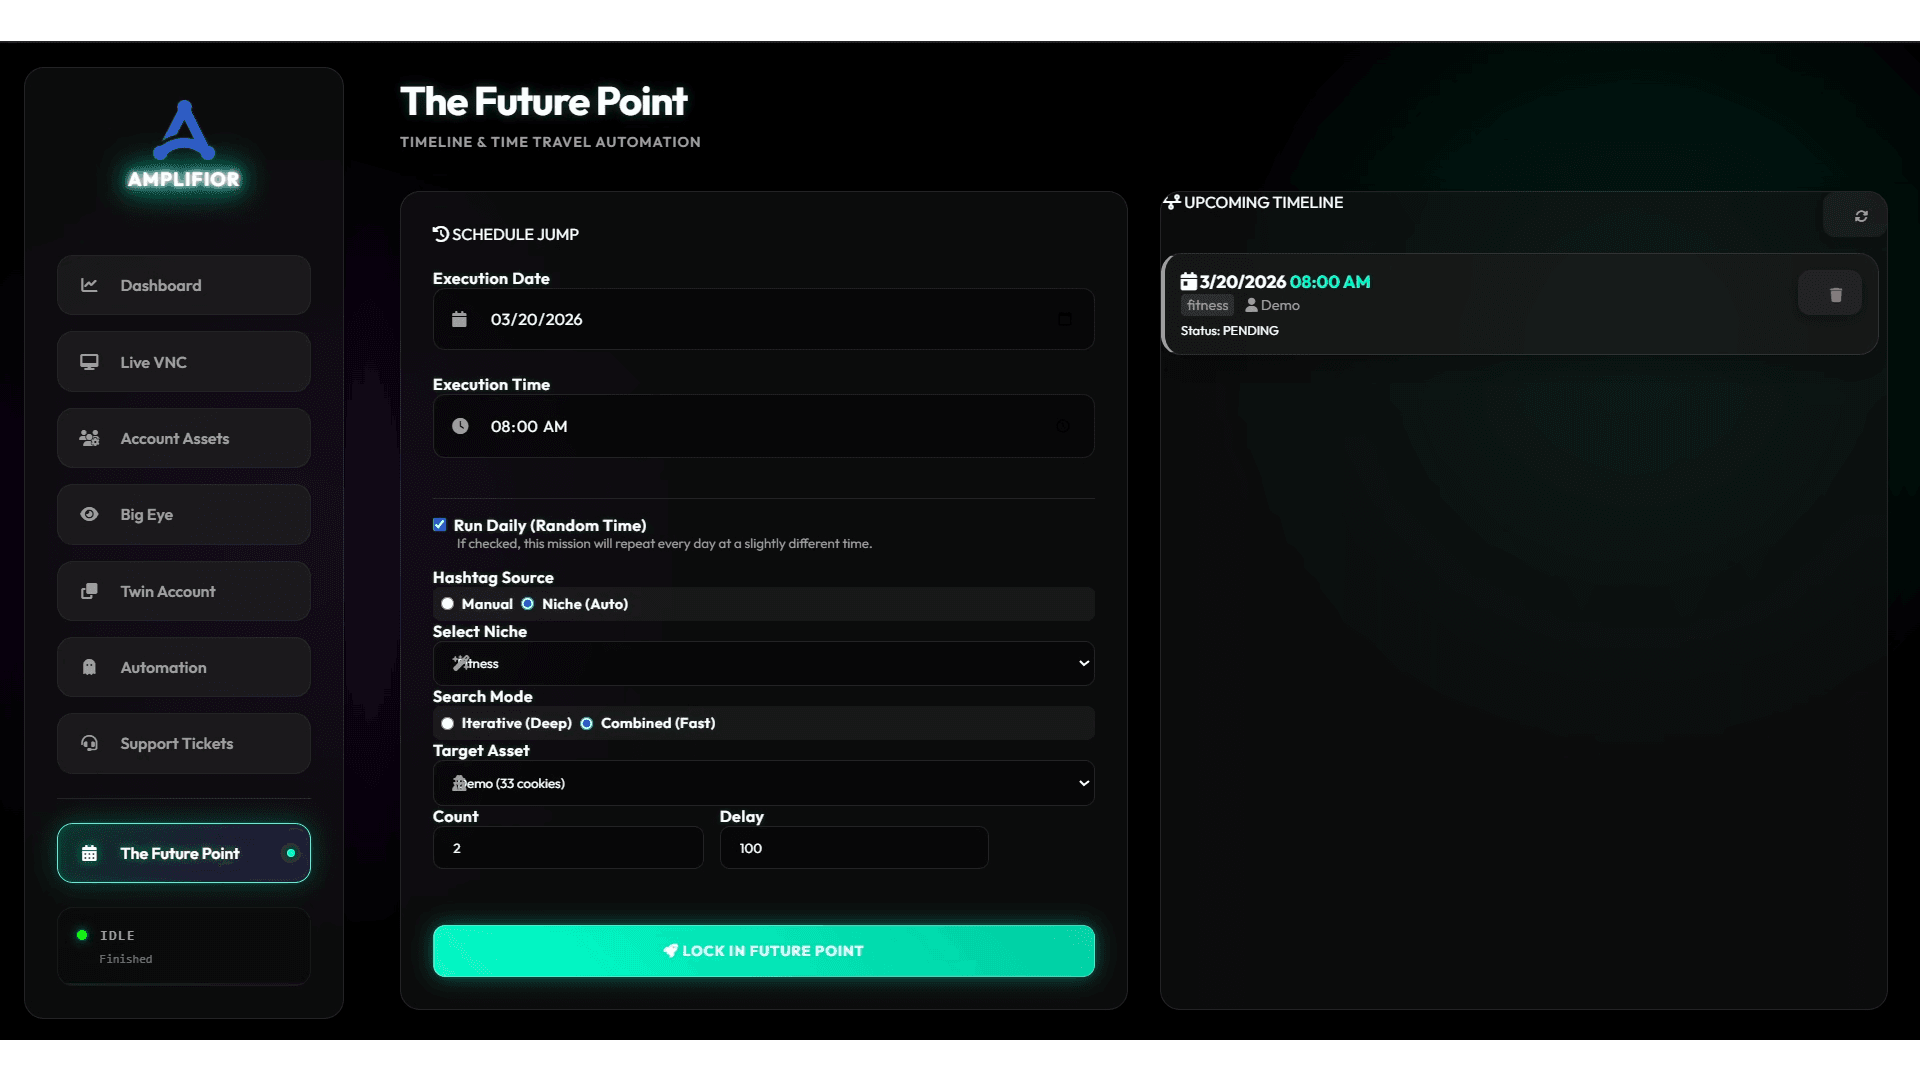The height and width of the screenshot is (1080, 1920).
Task: Expand the Target Asset dropdown
Action: 763,783
